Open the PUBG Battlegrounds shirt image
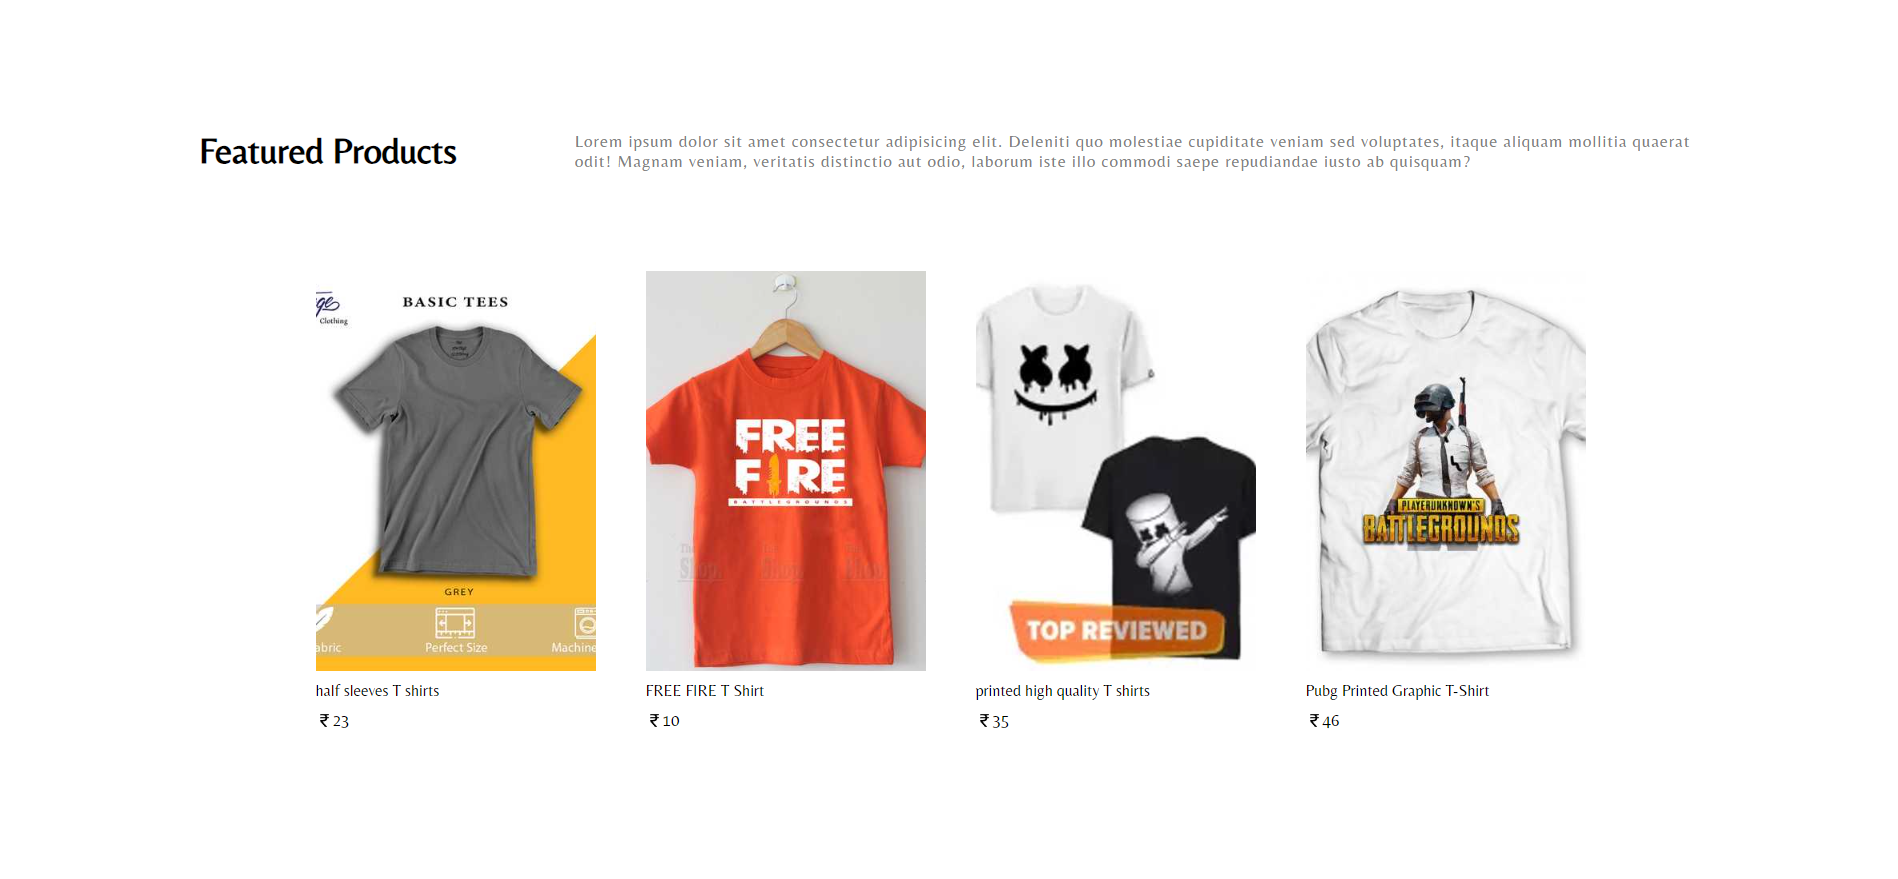Image resolution: width=1898 pixels, height=879 pixels. (x=1446, y=471)
